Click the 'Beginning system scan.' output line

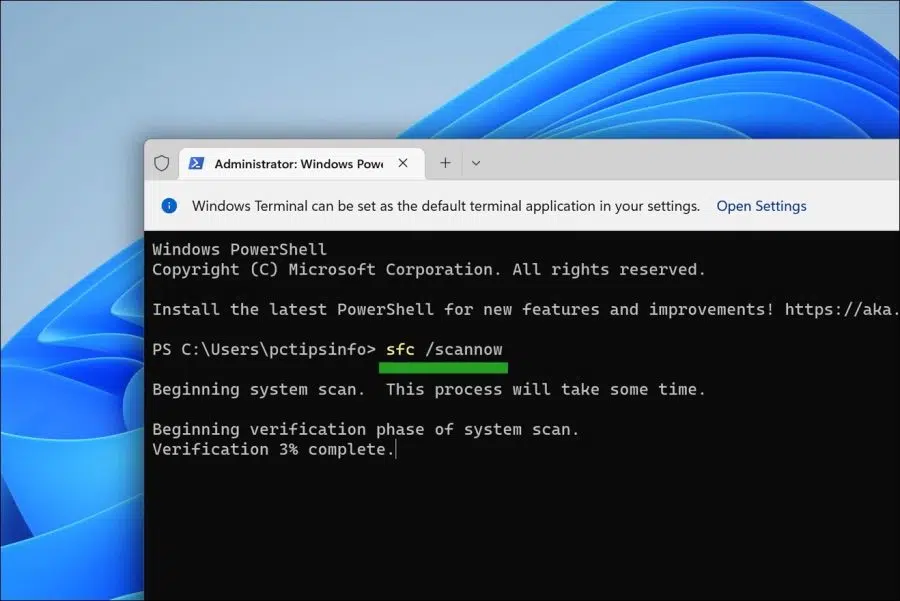click(429, 390)
